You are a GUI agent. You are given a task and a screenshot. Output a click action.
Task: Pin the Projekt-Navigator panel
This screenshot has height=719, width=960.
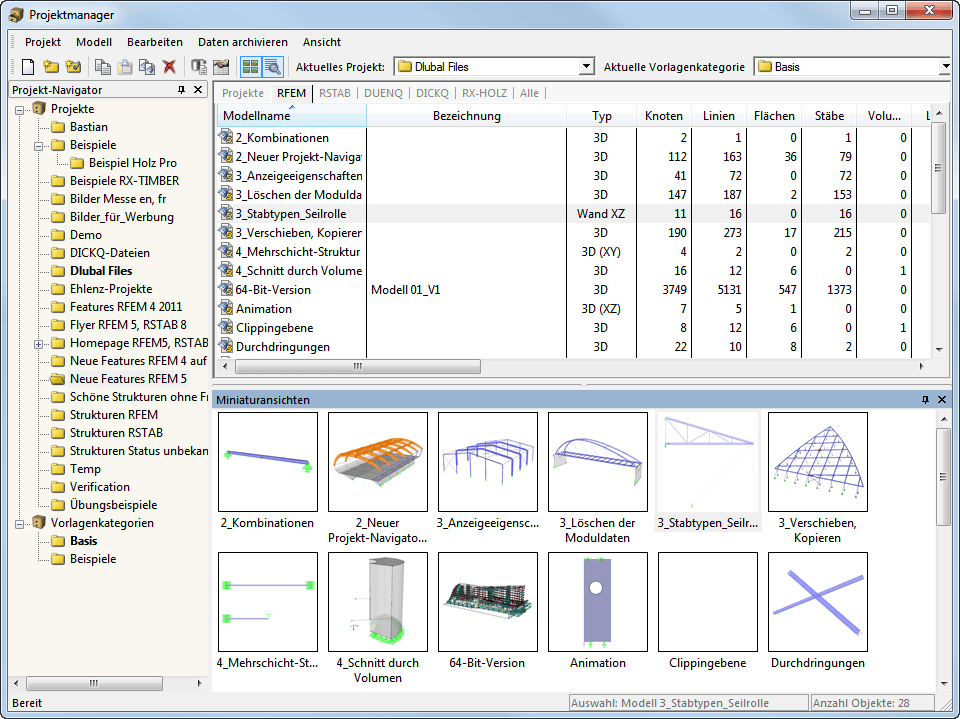click(181, 90)
